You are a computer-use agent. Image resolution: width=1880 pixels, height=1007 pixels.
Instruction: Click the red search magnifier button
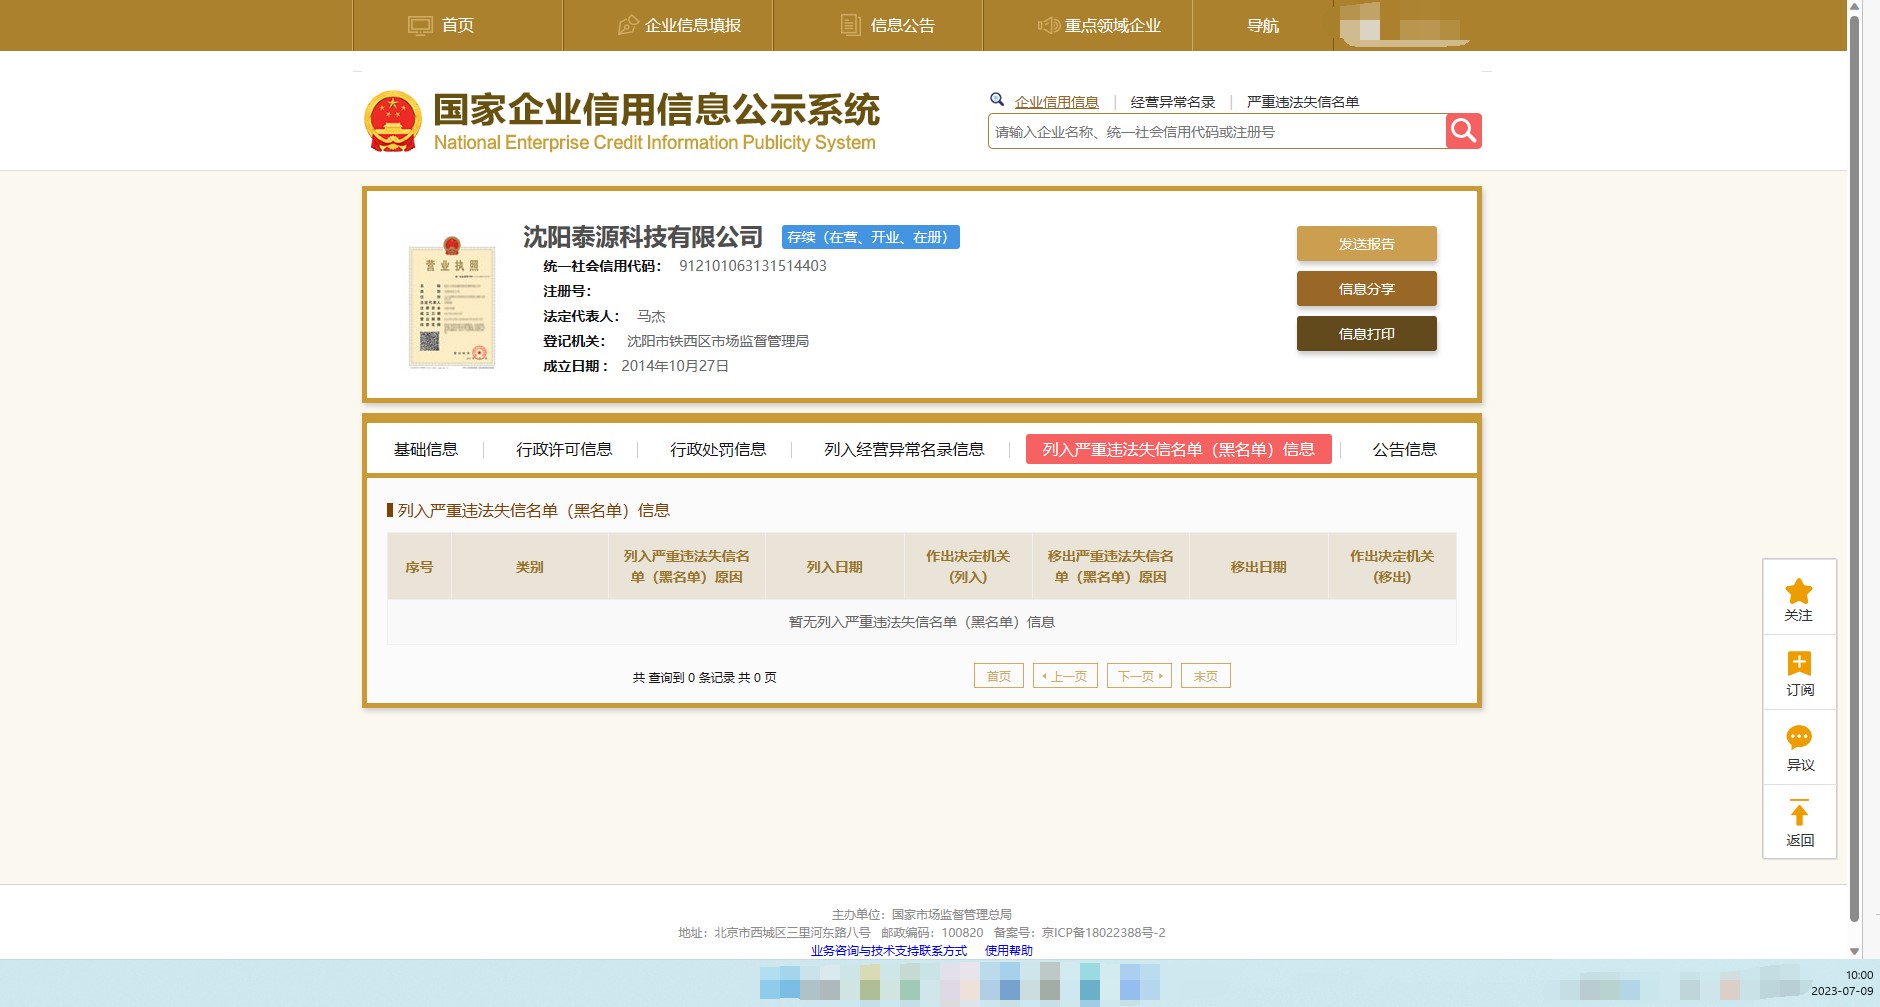coord(1463,131)
